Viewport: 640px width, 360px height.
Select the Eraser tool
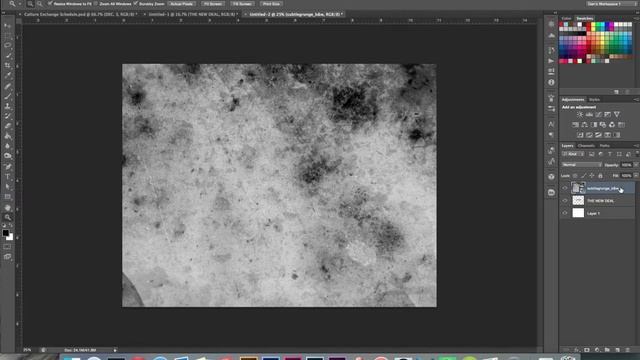8,126
